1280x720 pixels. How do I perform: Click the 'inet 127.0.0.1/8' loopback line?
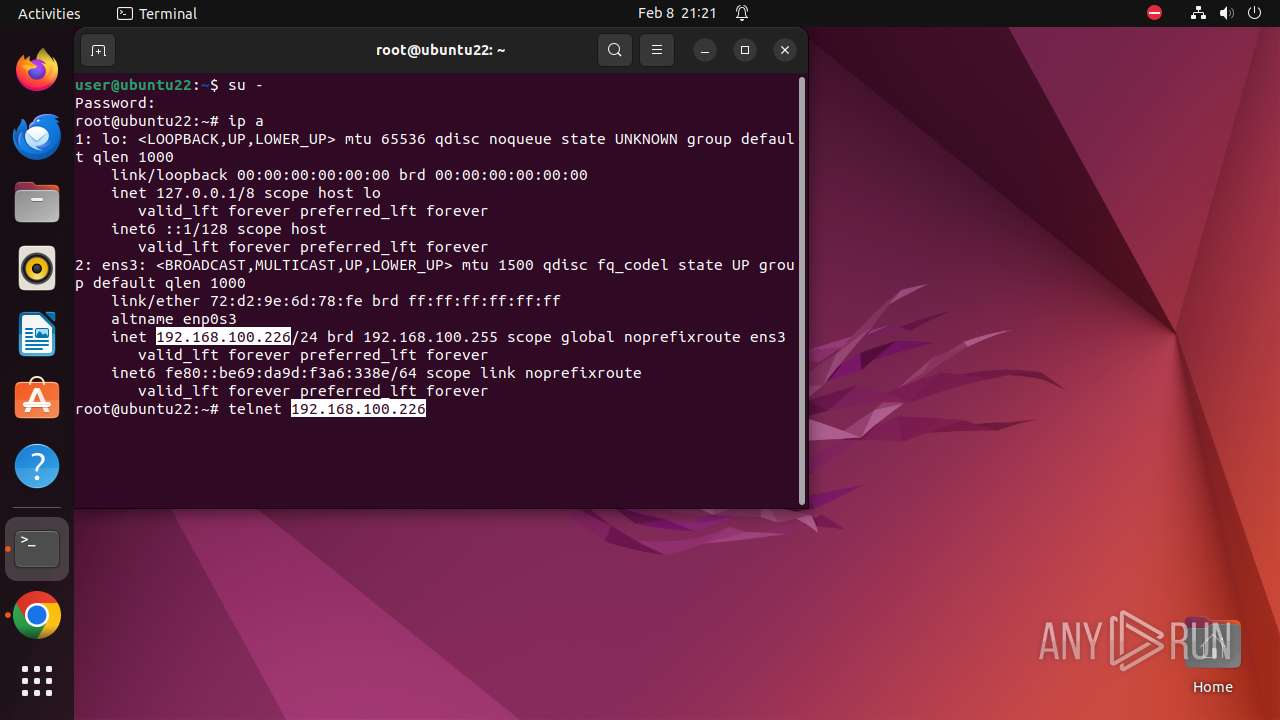pyautogui.click(x=246, y=193)
